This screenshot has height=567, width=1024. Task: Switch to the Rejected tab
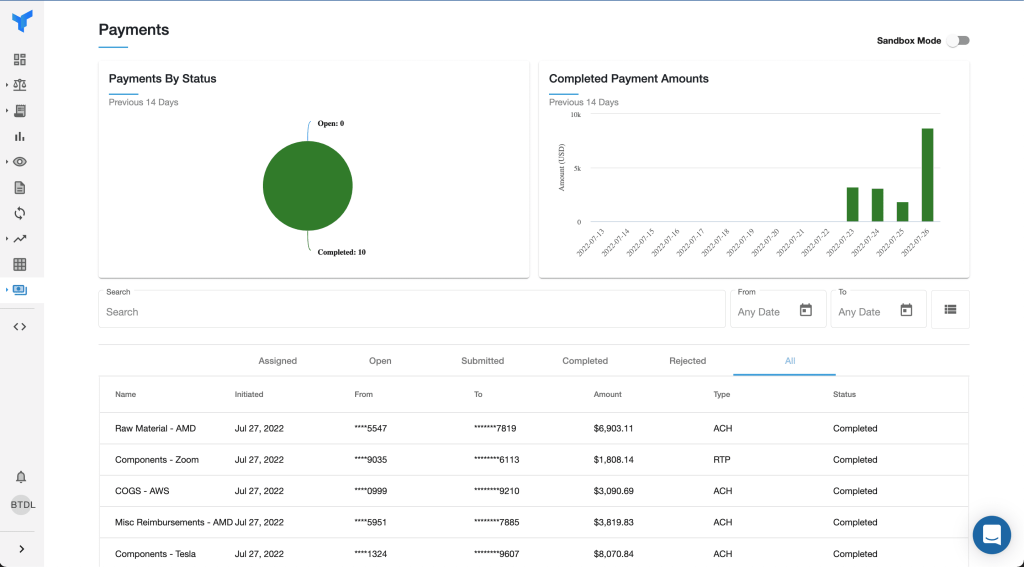(x=688, y=361)
